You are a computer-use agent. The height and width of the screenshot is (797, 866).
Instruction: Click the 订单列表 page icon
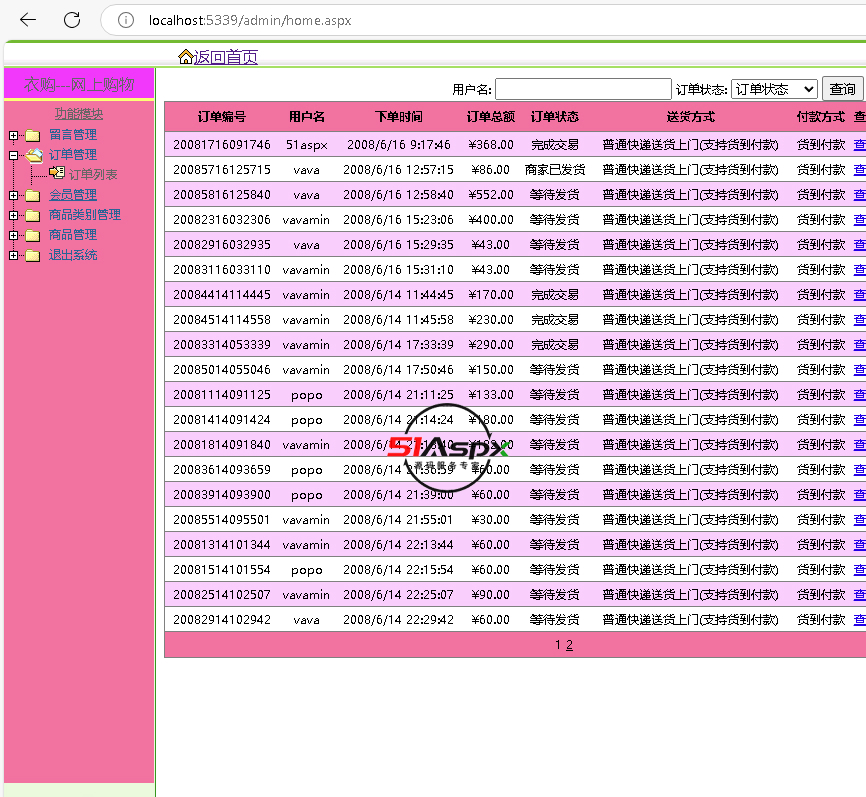point(56,174)
